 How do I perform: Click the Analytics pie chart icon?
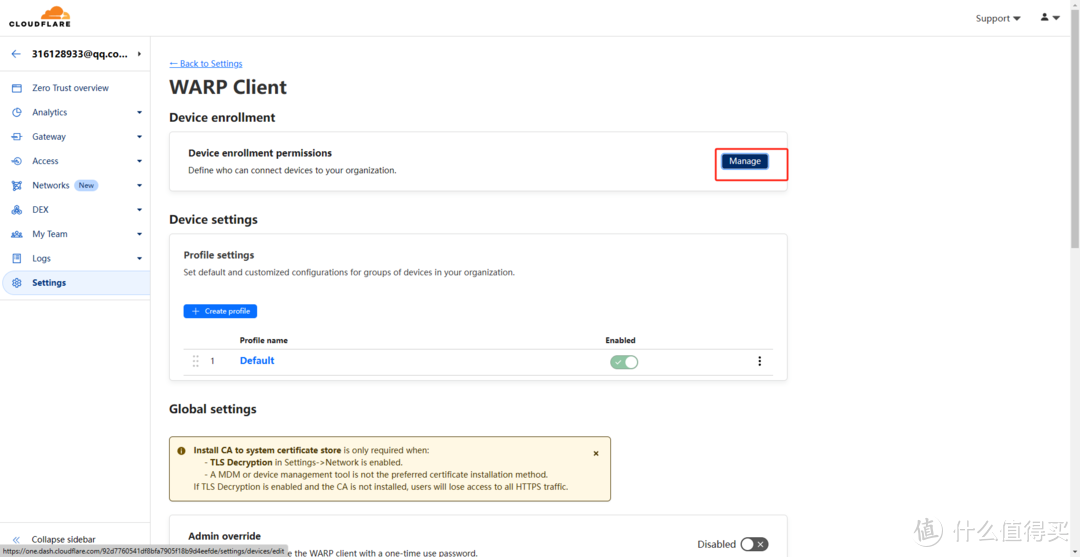(17, 112)
